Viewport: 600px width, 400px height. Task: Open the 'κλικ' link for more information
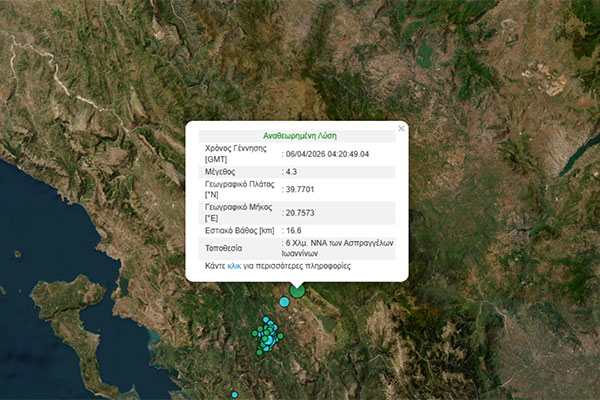pos(235,267)
